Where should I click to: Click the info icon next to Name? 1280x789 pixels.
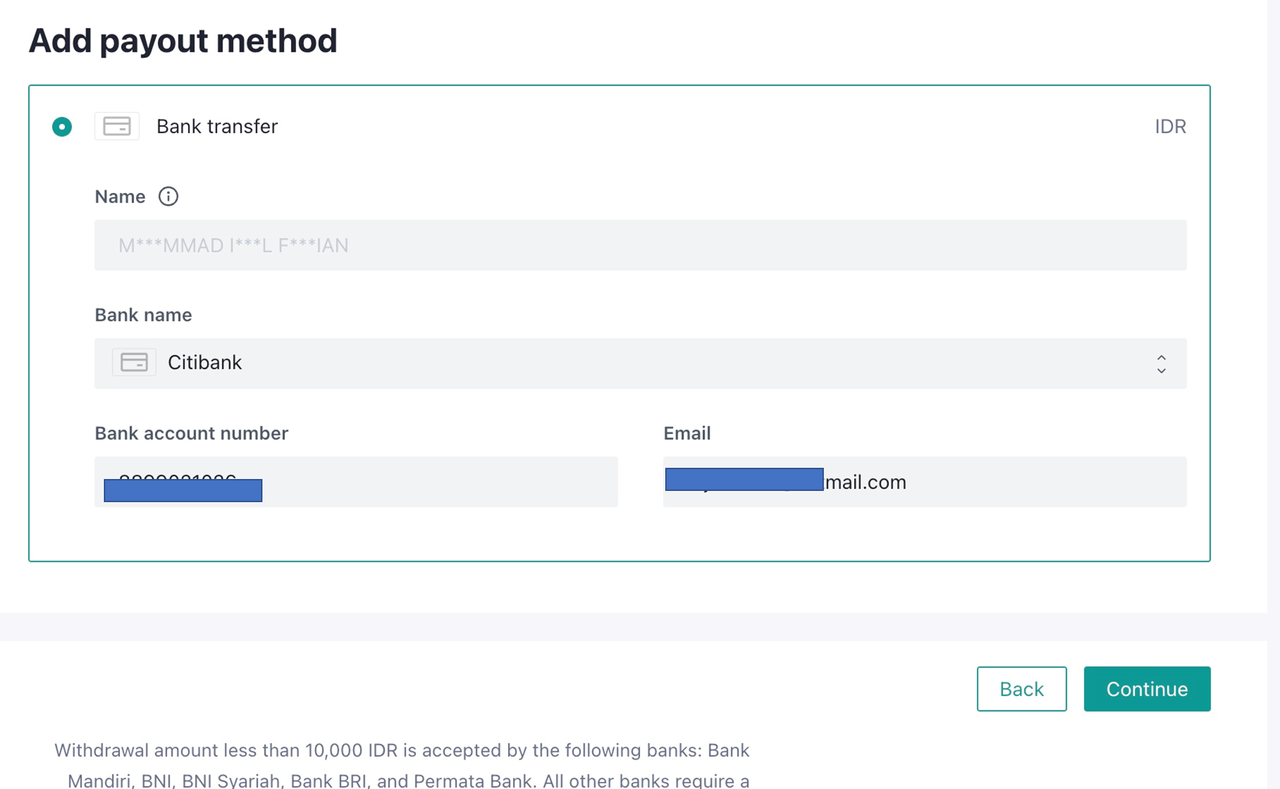pyautogui.click(x=168, y=197)
